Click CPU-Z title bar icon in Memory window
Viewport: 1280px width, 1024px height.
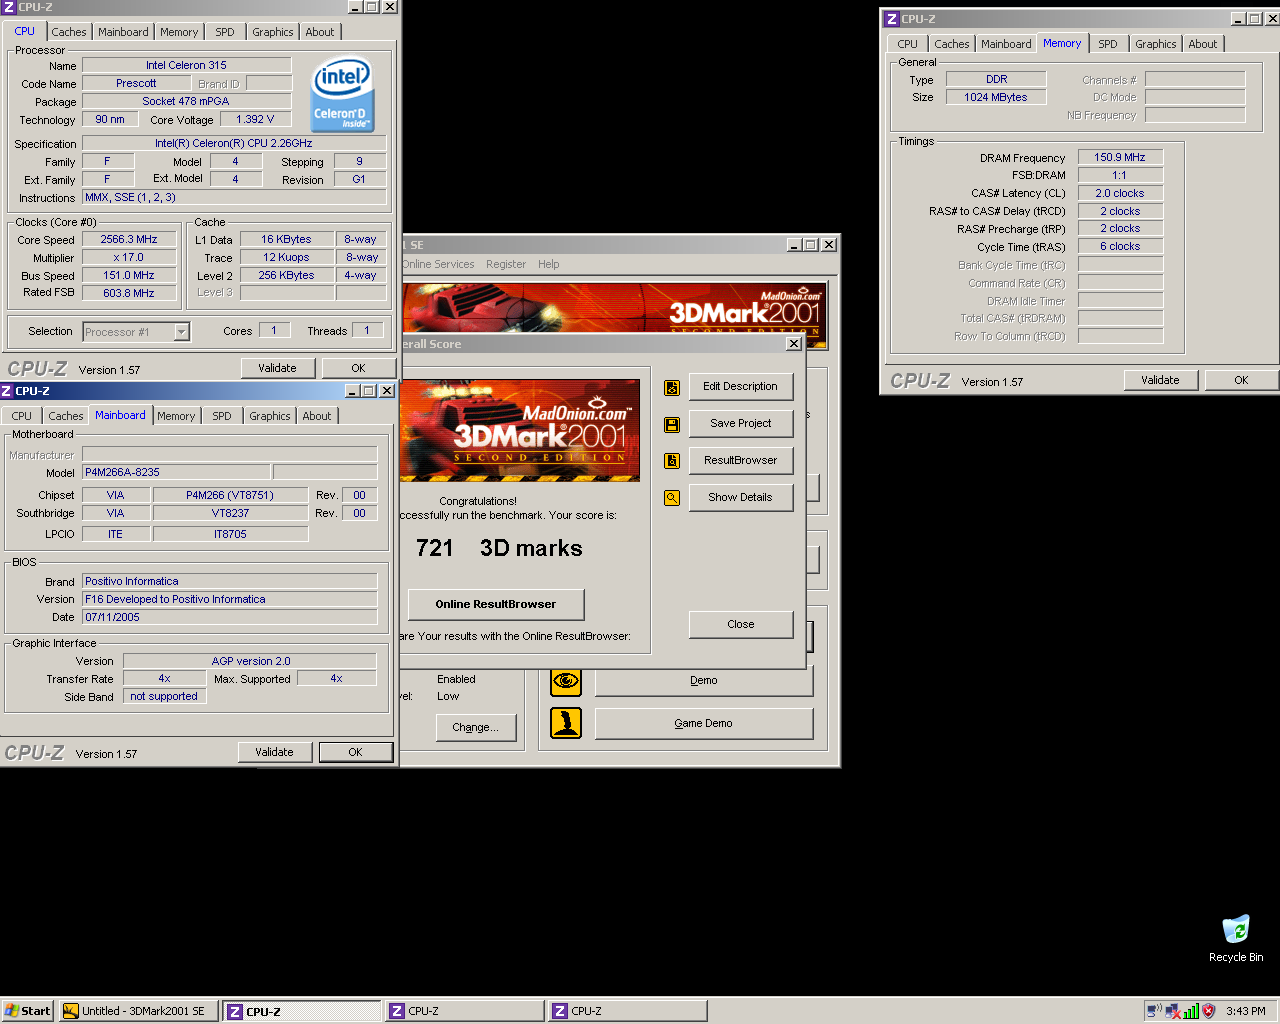(891, 19)
